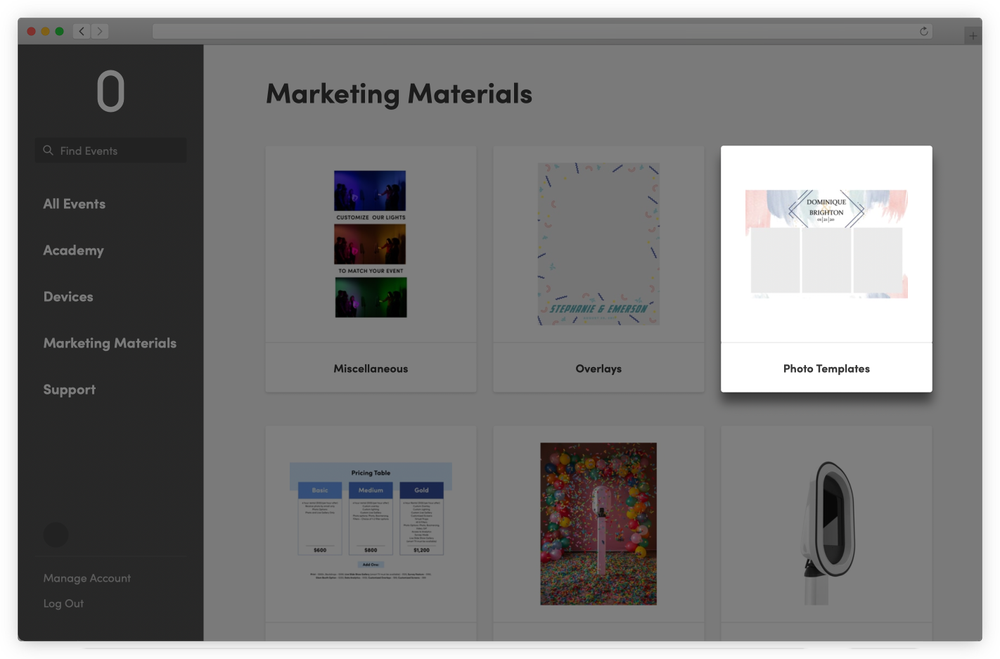This screenshot has height=659, width=1000.
Task: Click the Stephanie & Emerson overlay thumbnail
Action: click(x=598, y=244)
